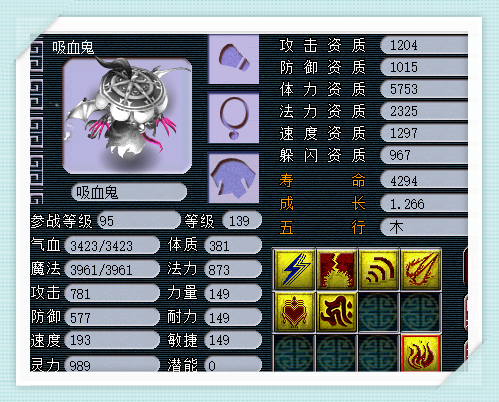Select the 法力 value field 873

coord(233,269)
